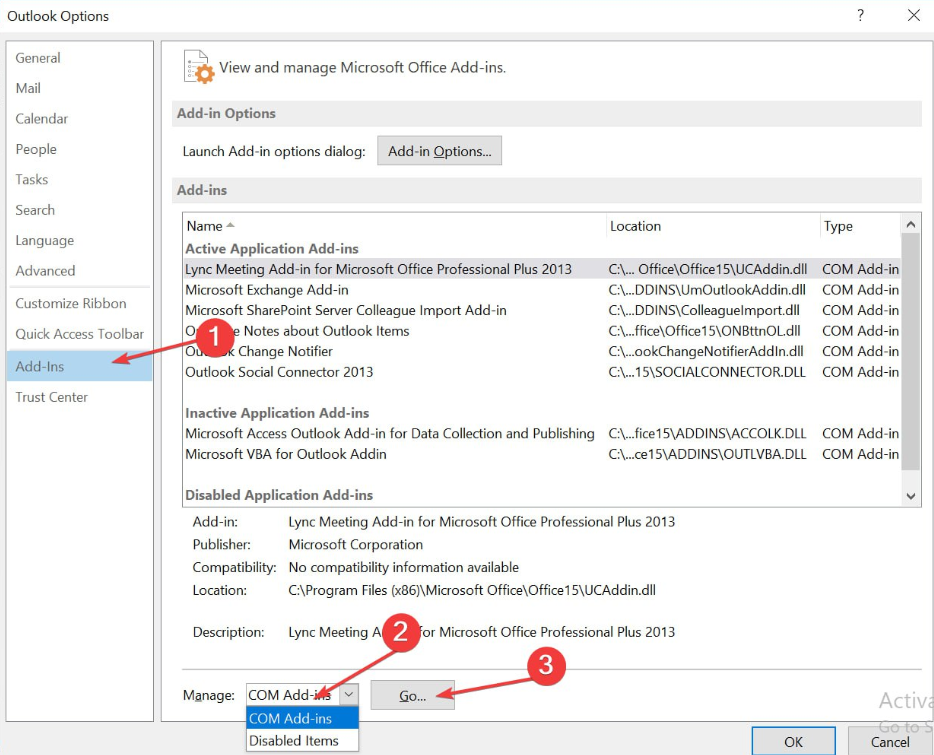Select the Mail category
934x755 pixels.
28,88
